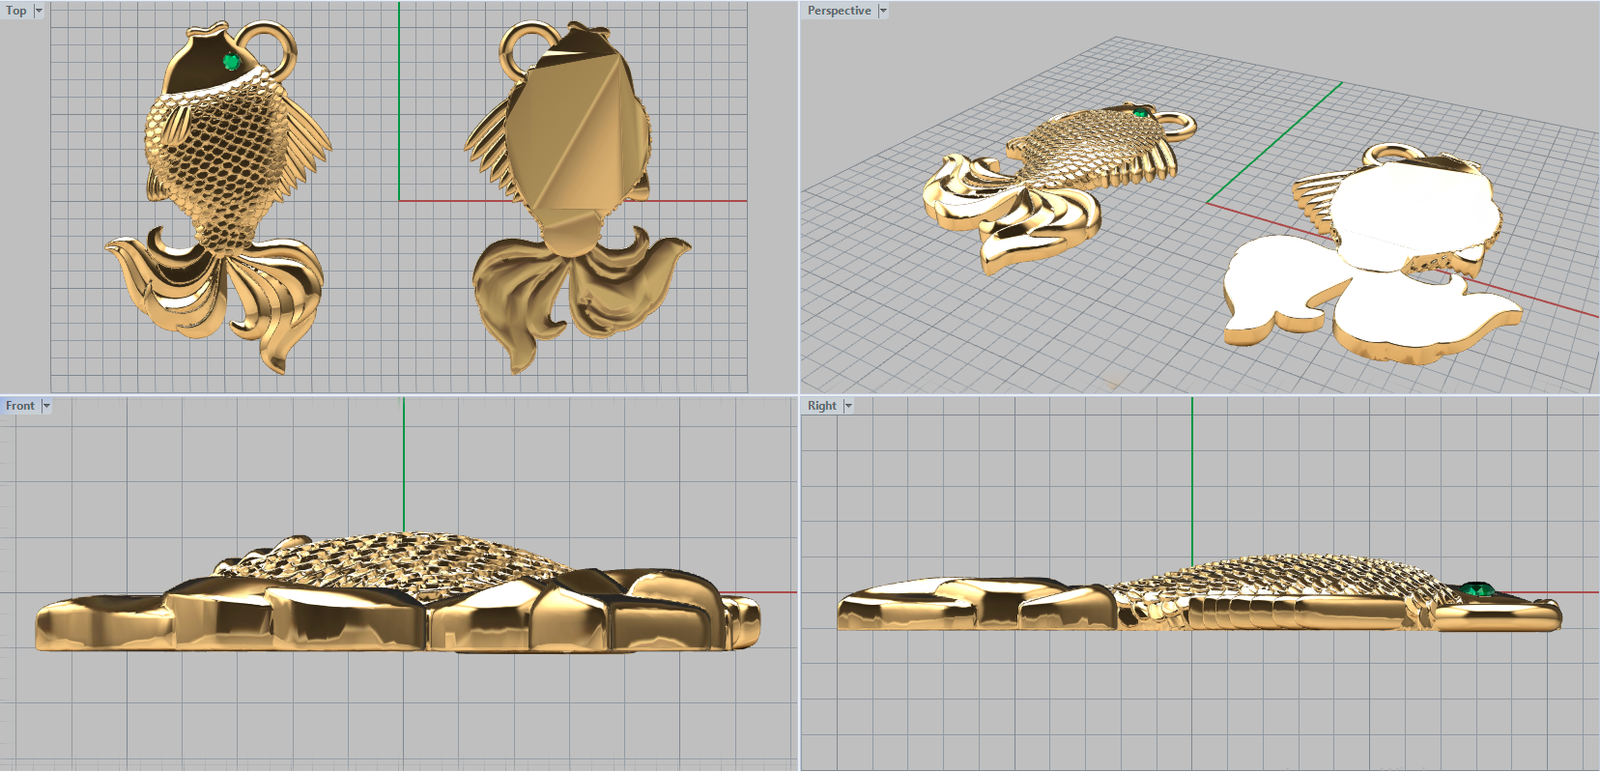Open the Top viewport dropdown arrow

(x=39, y=11)
